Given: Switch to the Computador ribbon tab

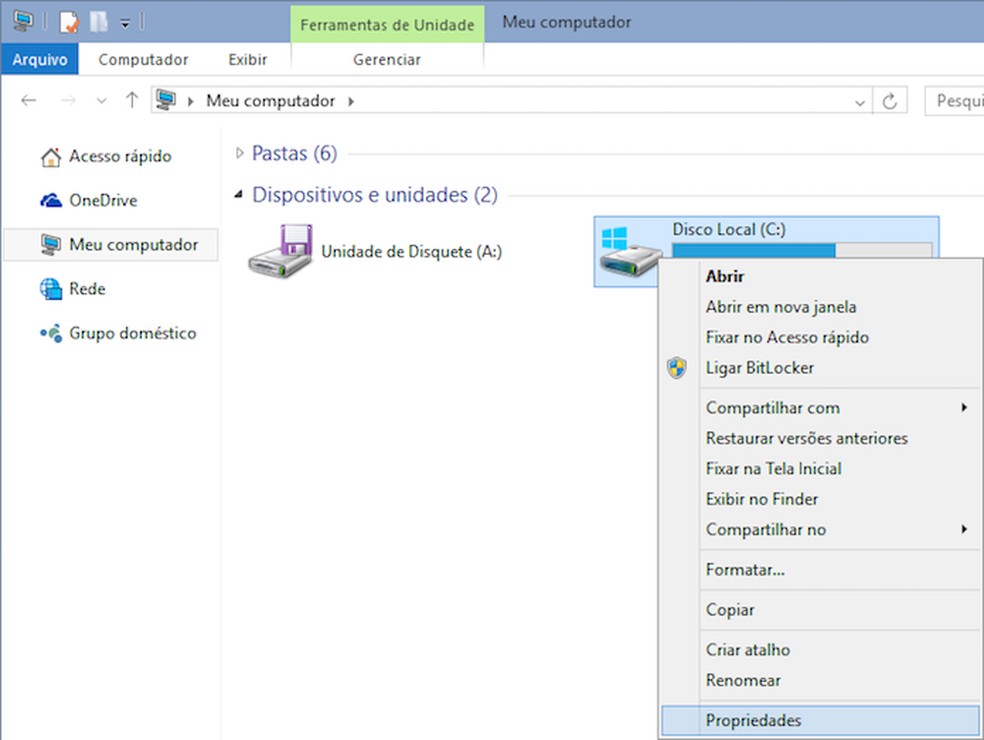Looking at the screenshot, I should coord(143,59).
